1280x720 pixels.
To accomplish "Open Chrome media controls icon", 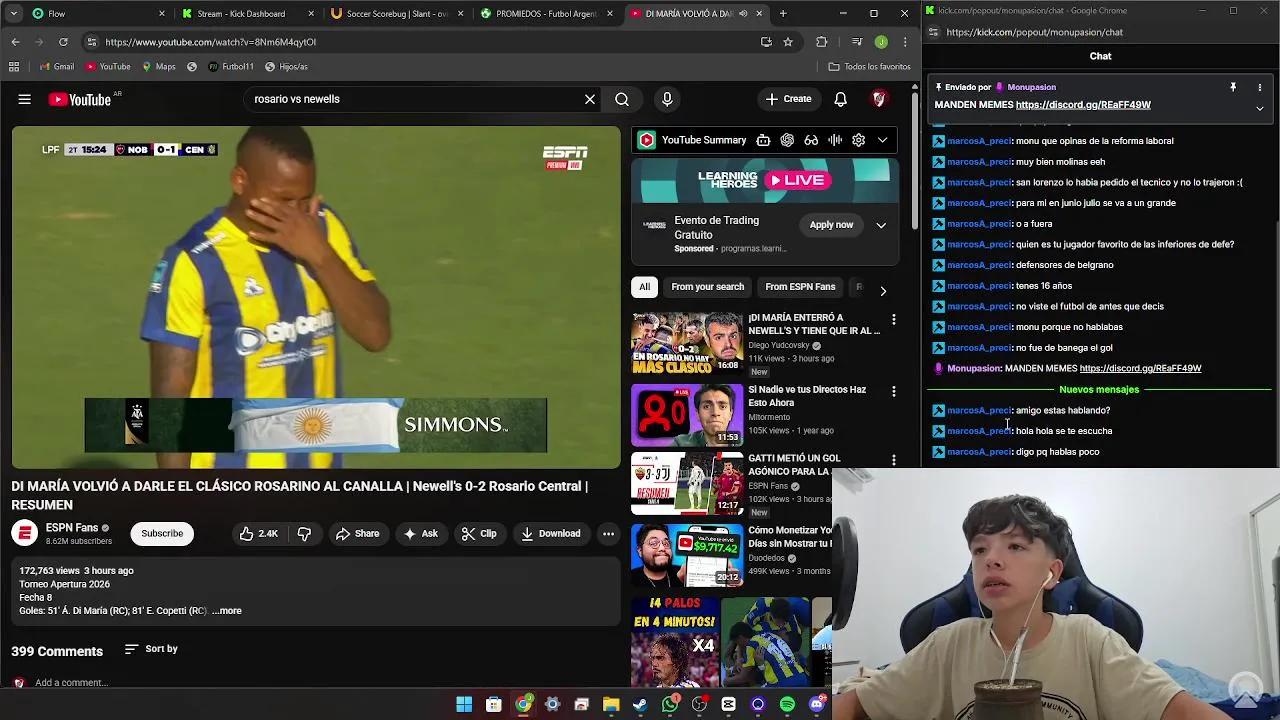I will pos(857,42).
